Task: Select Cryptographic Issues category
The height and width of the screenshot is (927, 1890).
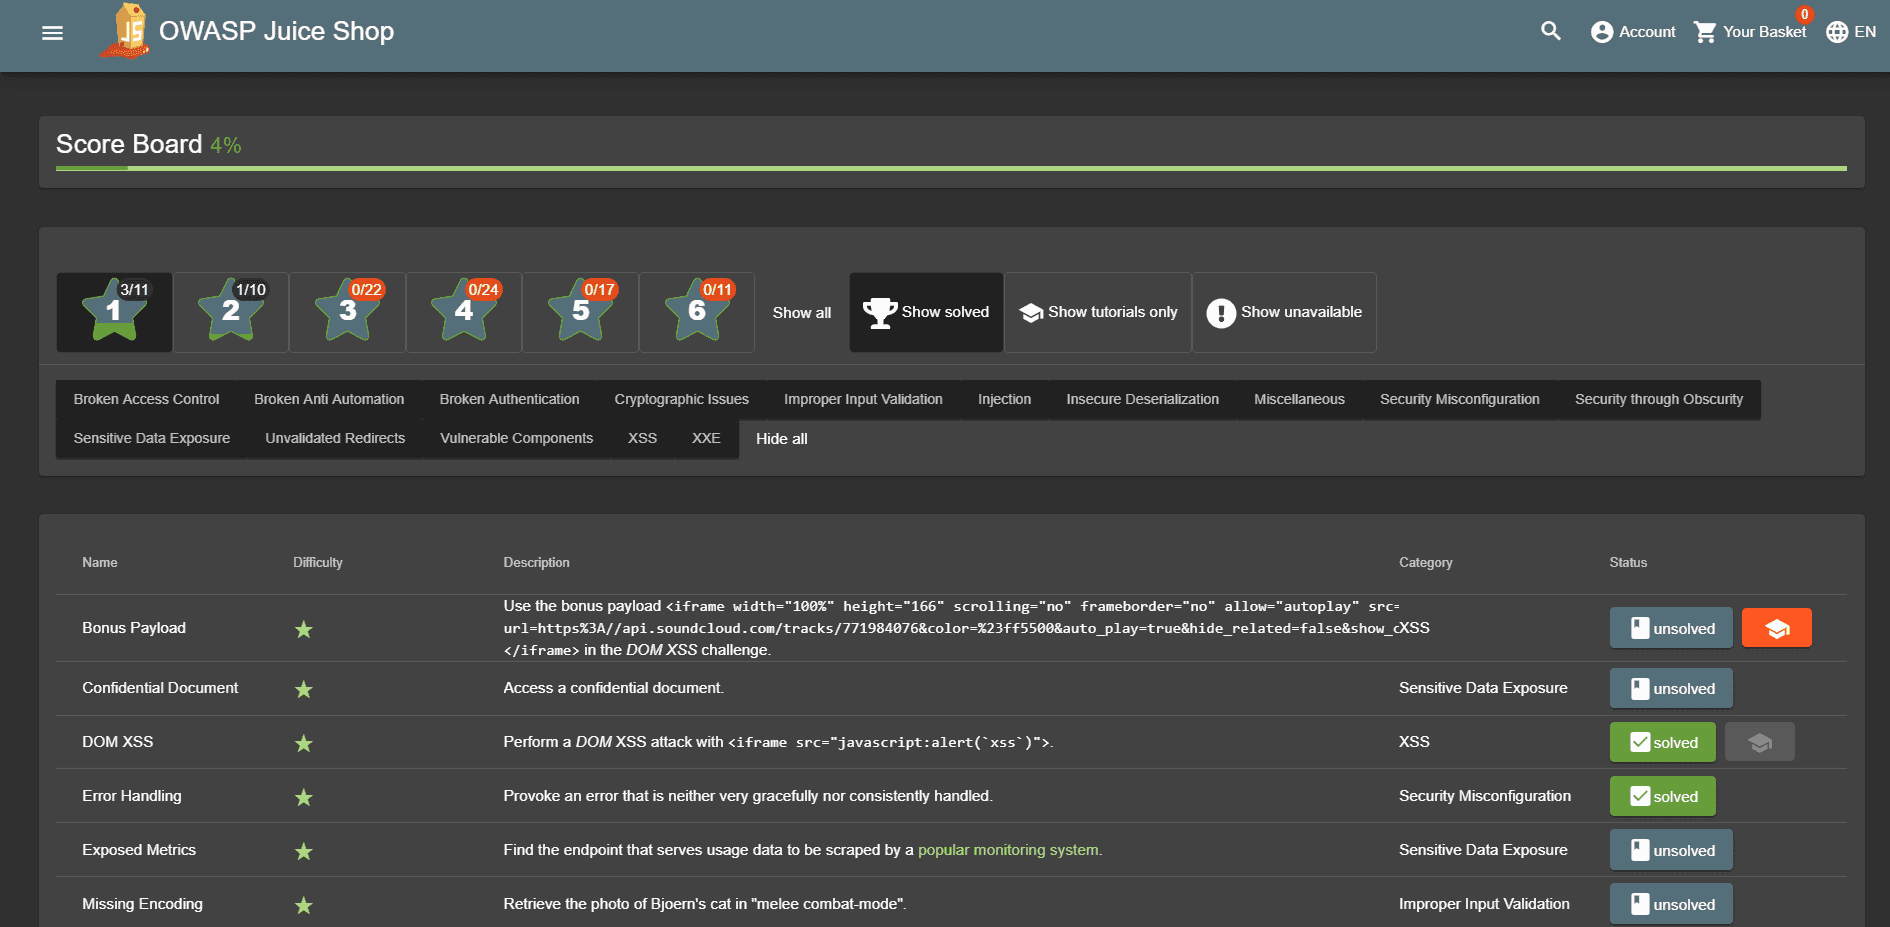Action: point(681,399)
